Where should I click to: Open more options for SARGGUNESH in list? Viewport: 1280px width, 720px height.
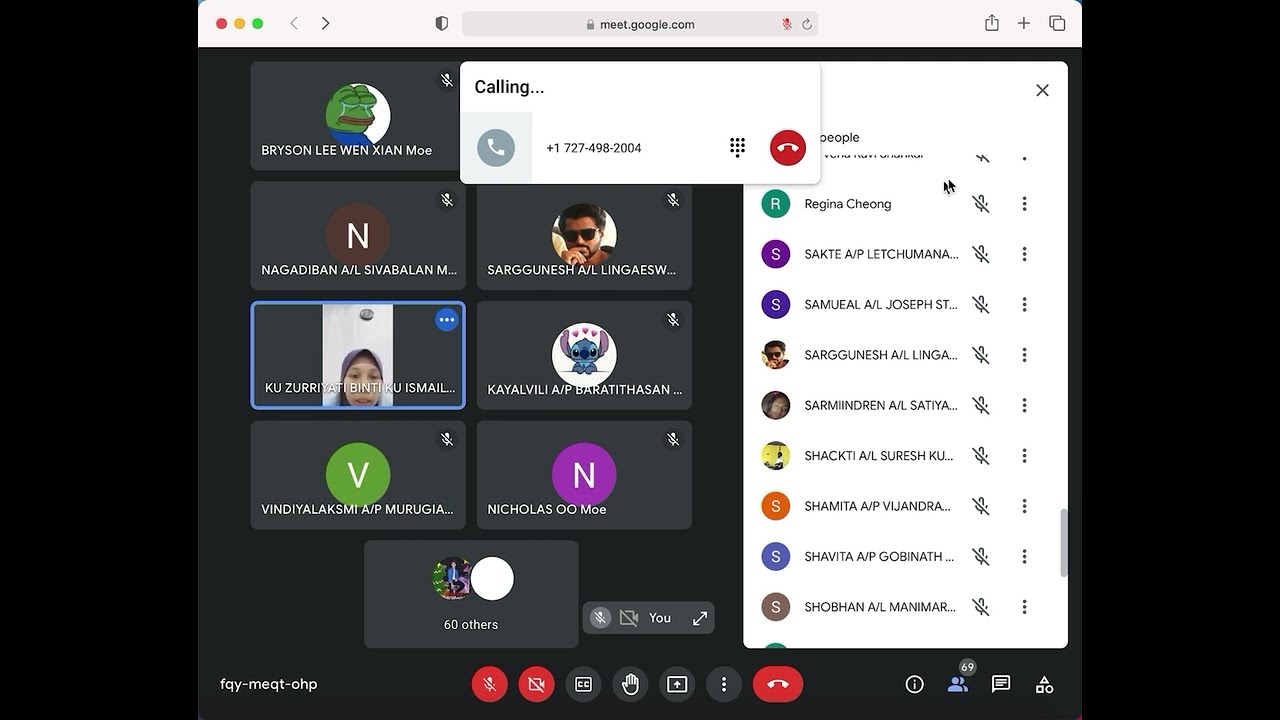click(1024, 355)
